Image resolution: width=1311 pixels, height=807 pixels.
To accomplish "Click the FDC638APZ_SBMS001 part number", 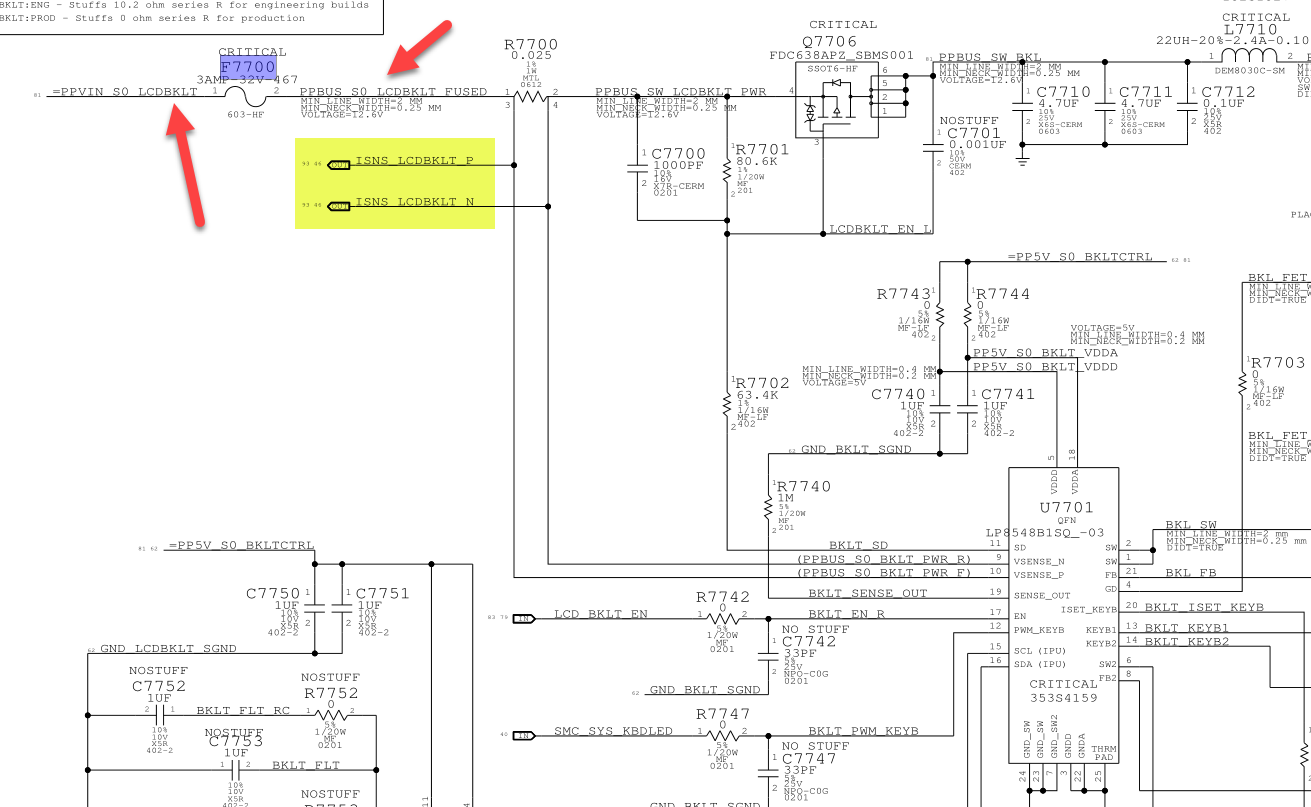I will point(841,54).
